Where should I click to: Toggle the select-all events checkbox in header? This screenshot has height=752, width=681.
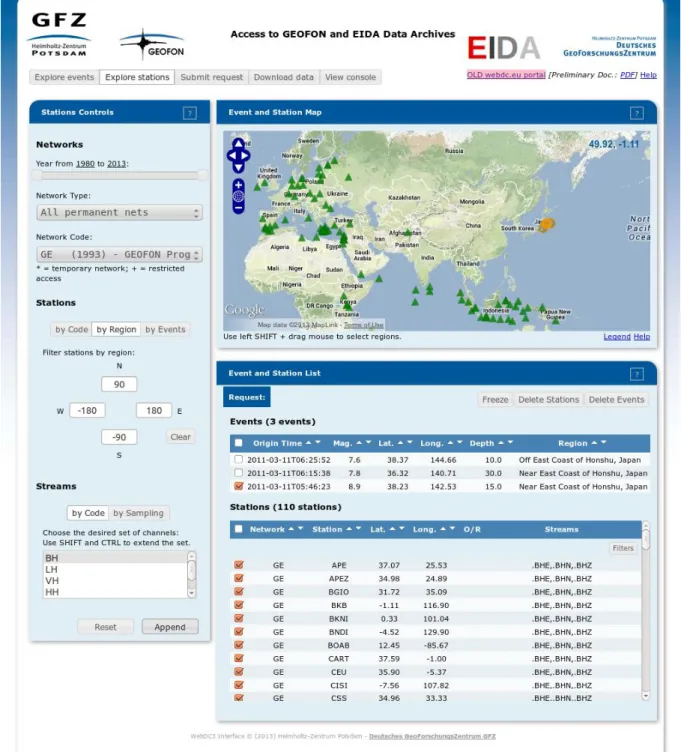tap(238, 443)
